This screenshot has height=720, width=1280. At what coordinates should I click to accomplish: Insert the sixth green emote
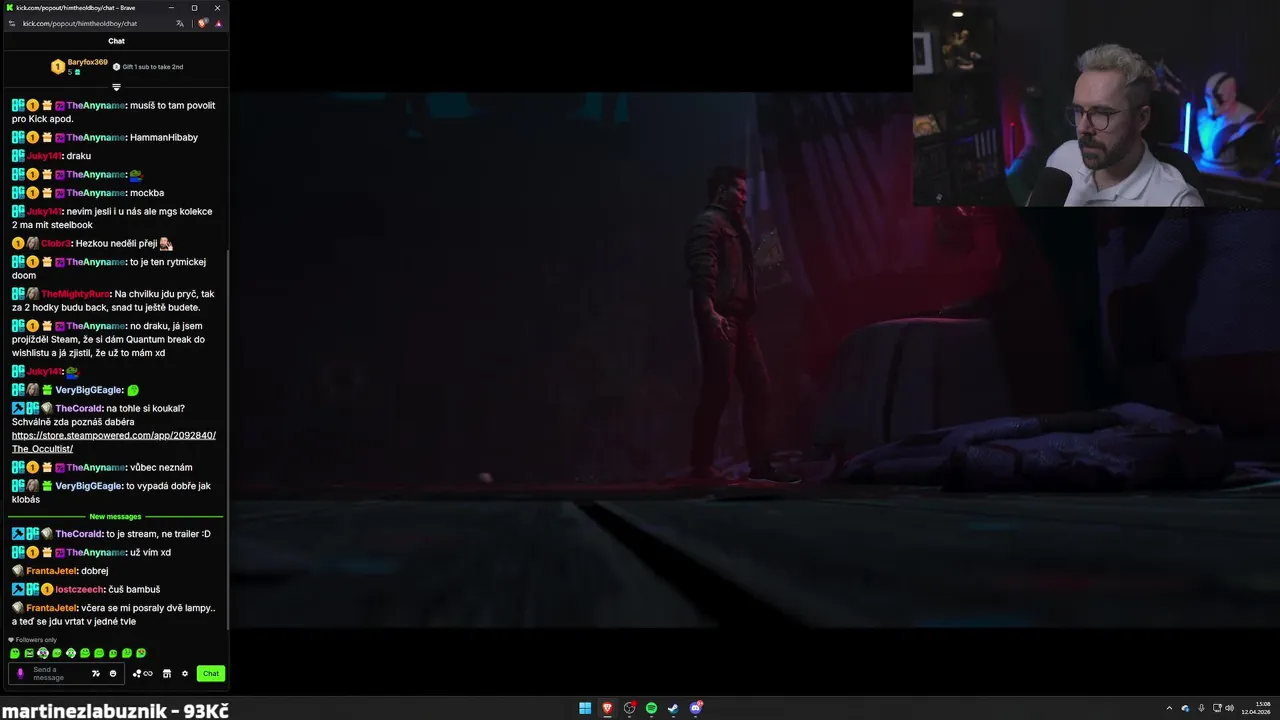85,653
